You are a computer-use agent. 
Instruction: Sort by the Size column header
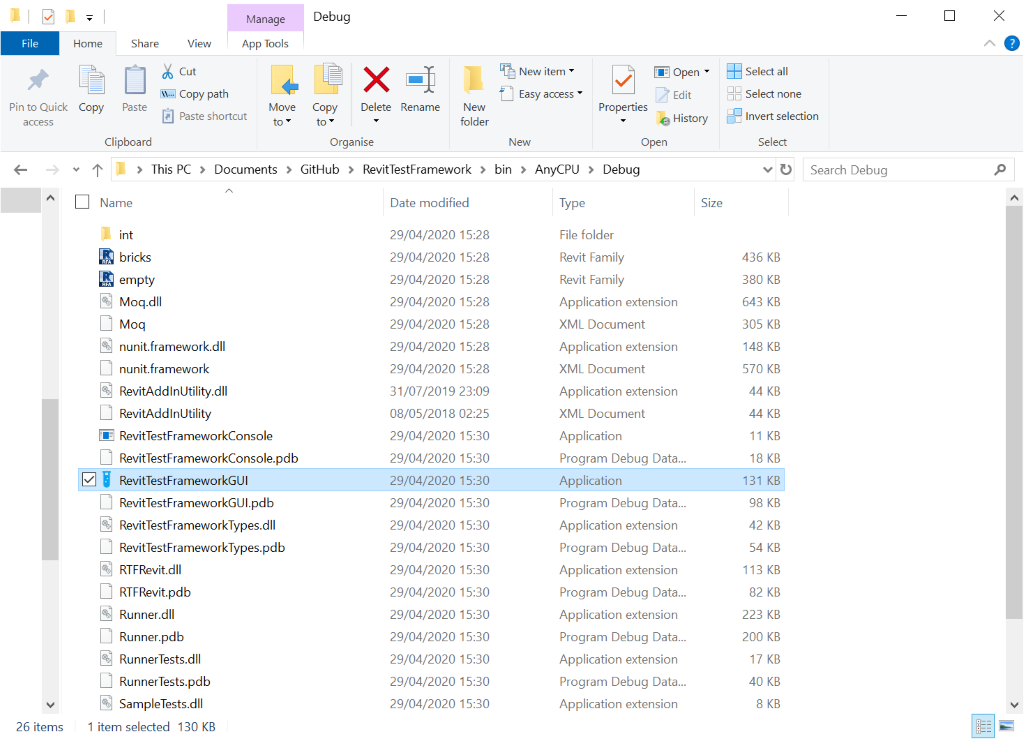[x=741, y=202]
